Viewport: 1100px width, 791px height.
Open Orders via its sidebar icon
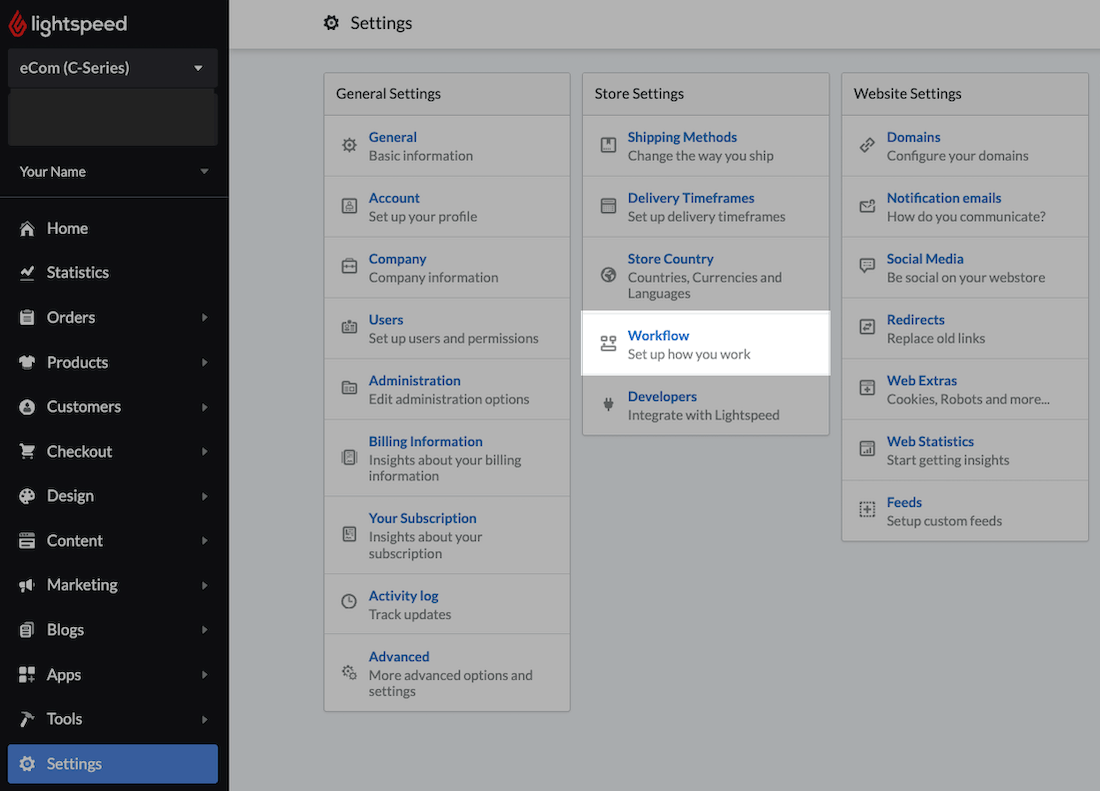26,317
